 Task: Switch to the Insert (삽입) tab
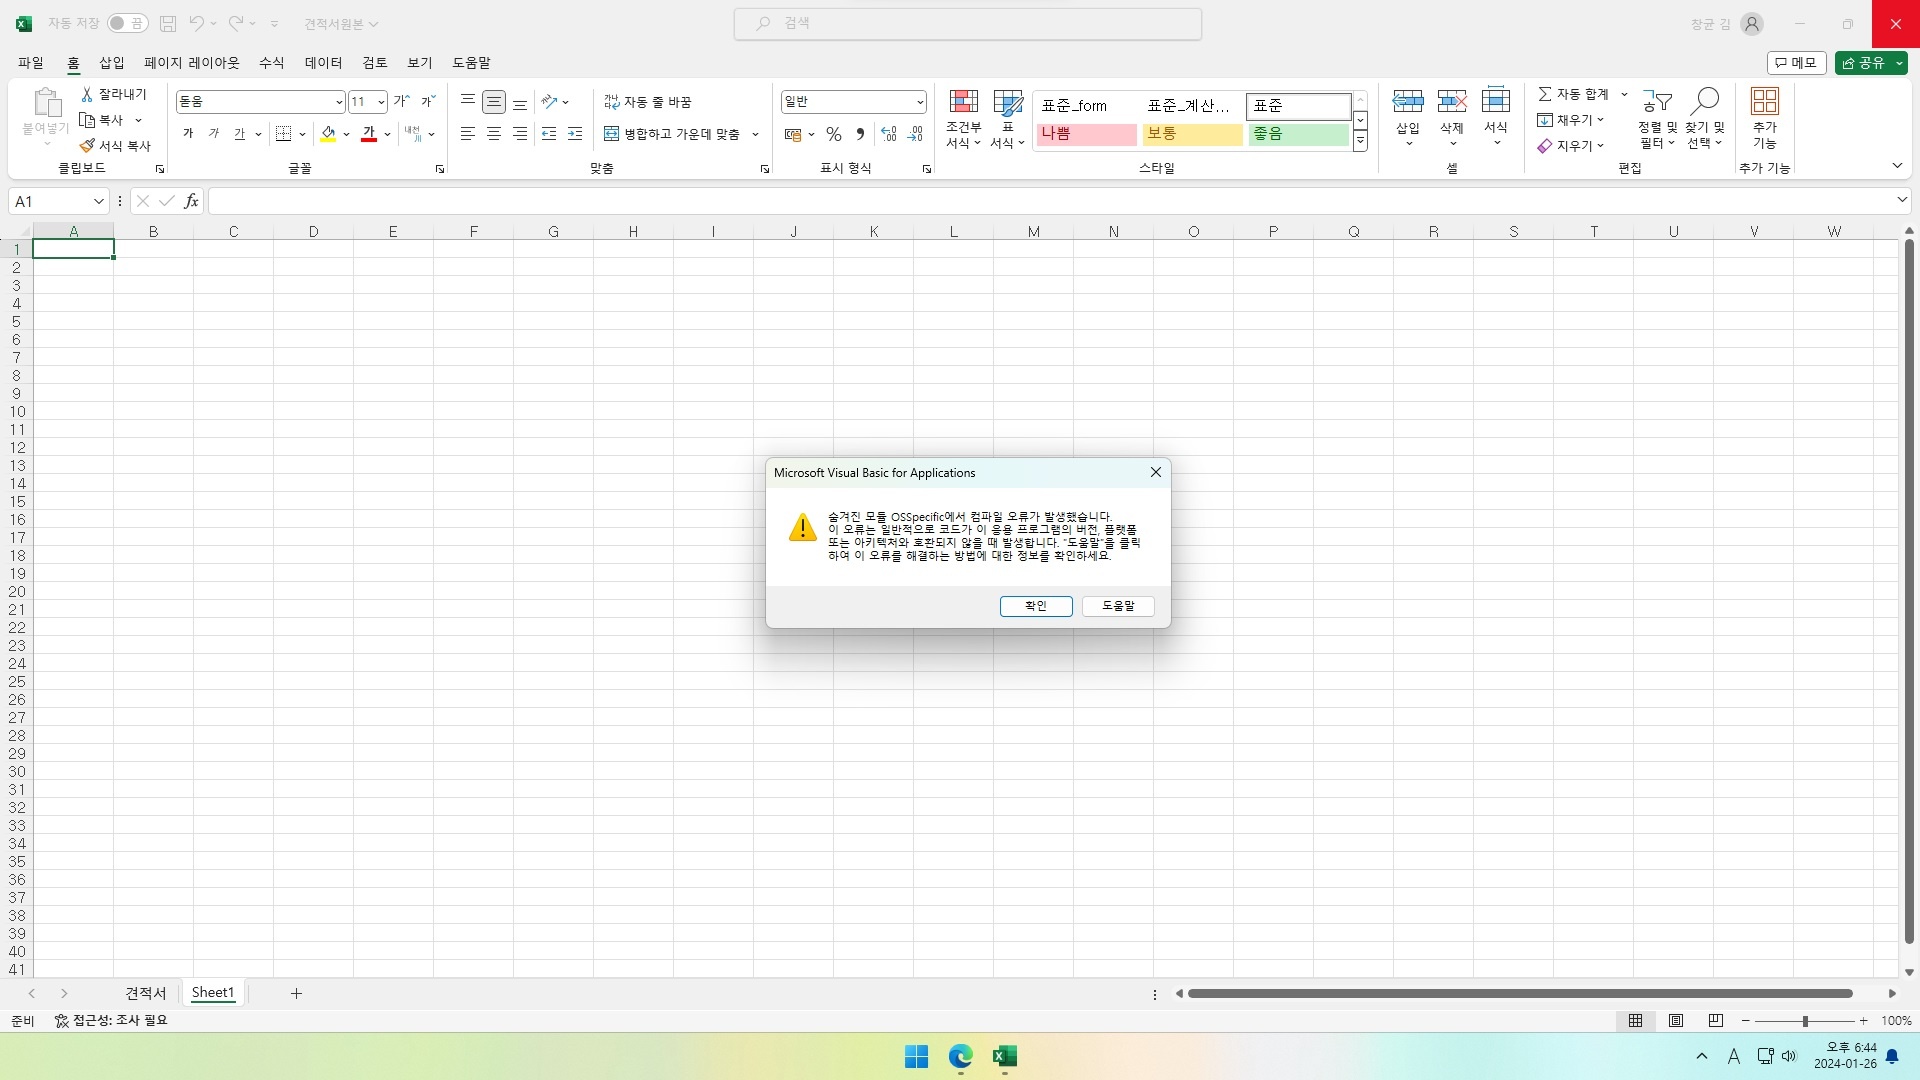[112, 63]
